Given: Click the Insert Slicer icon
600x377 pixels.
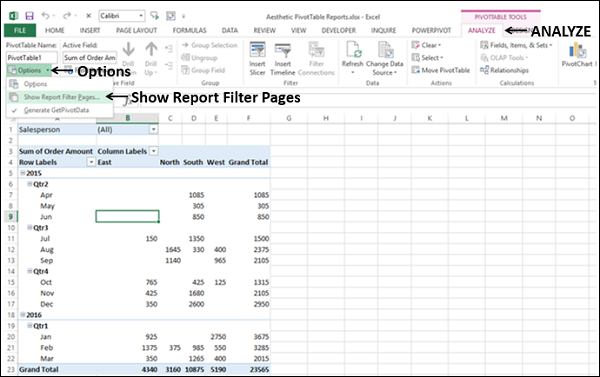Looking at the screenshot, I should click(x=258, y=50).
